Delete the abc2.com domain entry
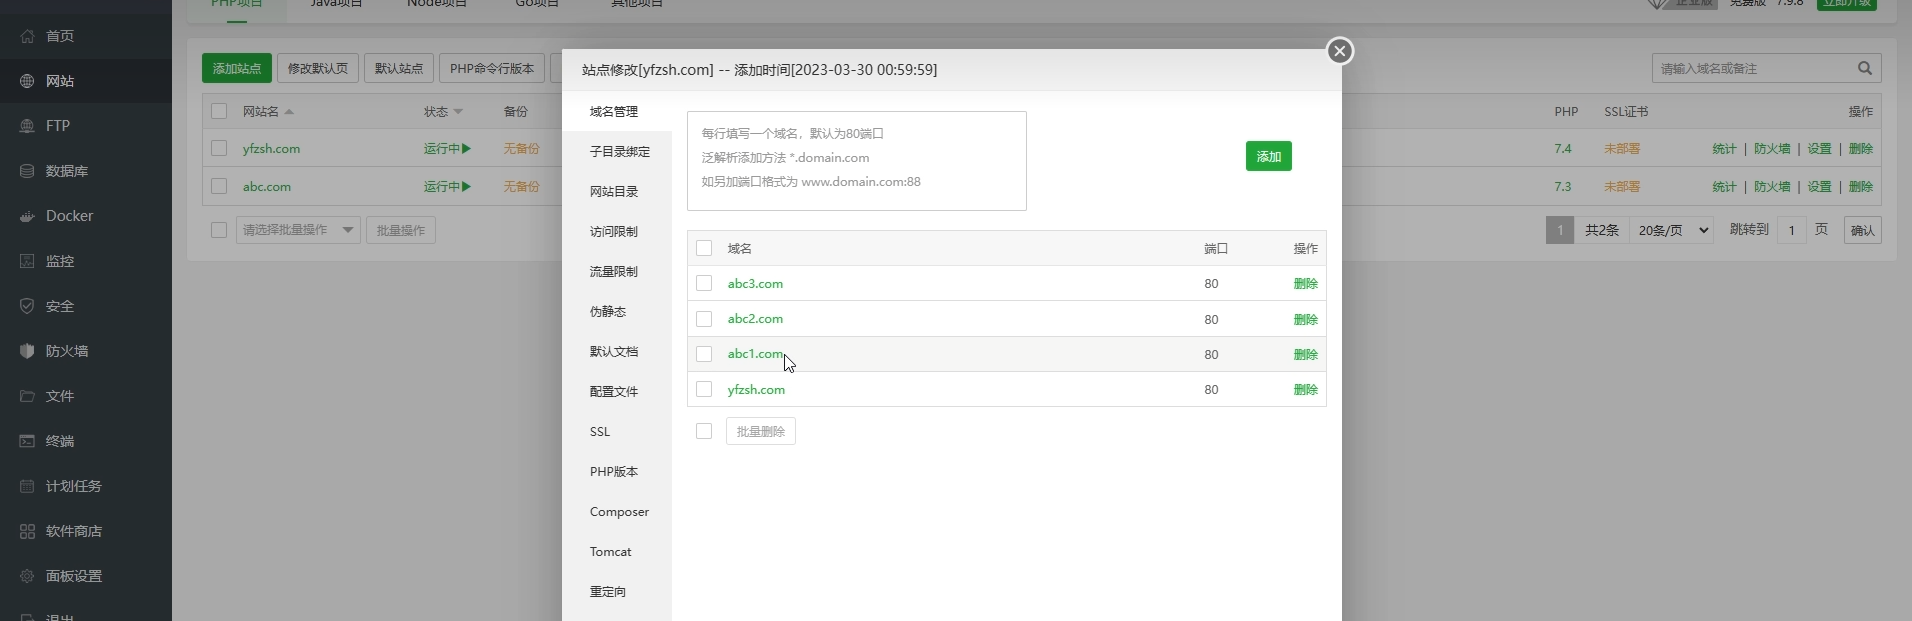The width and height of the screenshot is (1912, 621). (1305, 319)
